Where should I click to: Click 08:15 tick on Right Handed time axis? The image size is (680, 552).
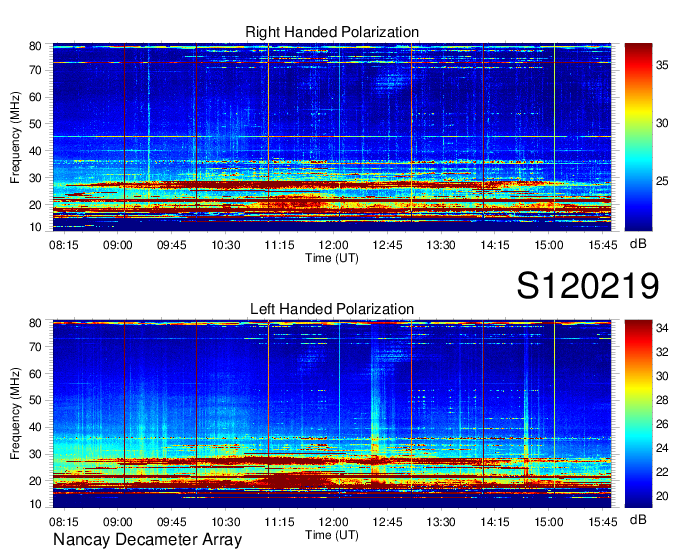click(64, 245)
